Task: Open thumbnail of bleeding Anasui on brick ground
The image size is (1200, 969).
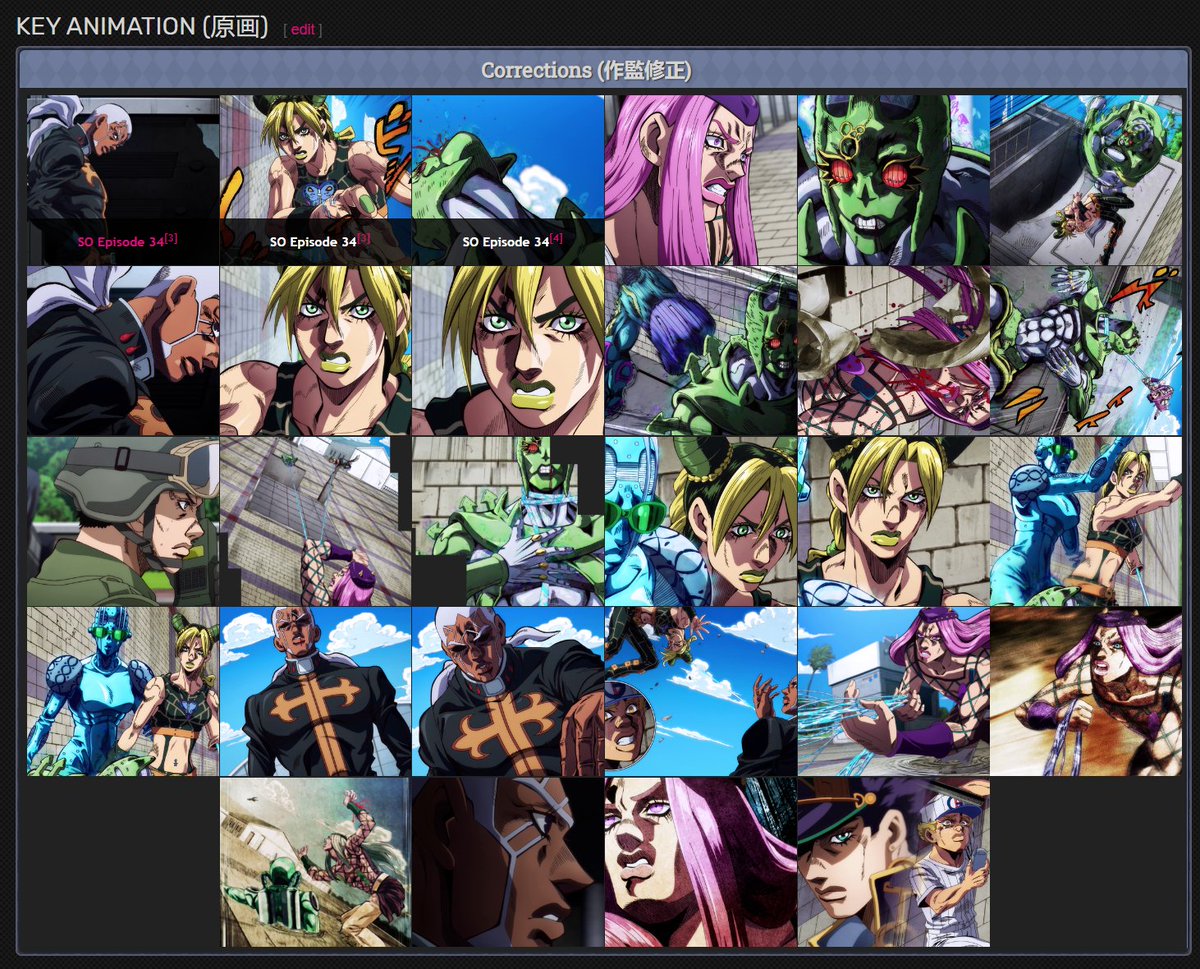Action: point(894,351)
